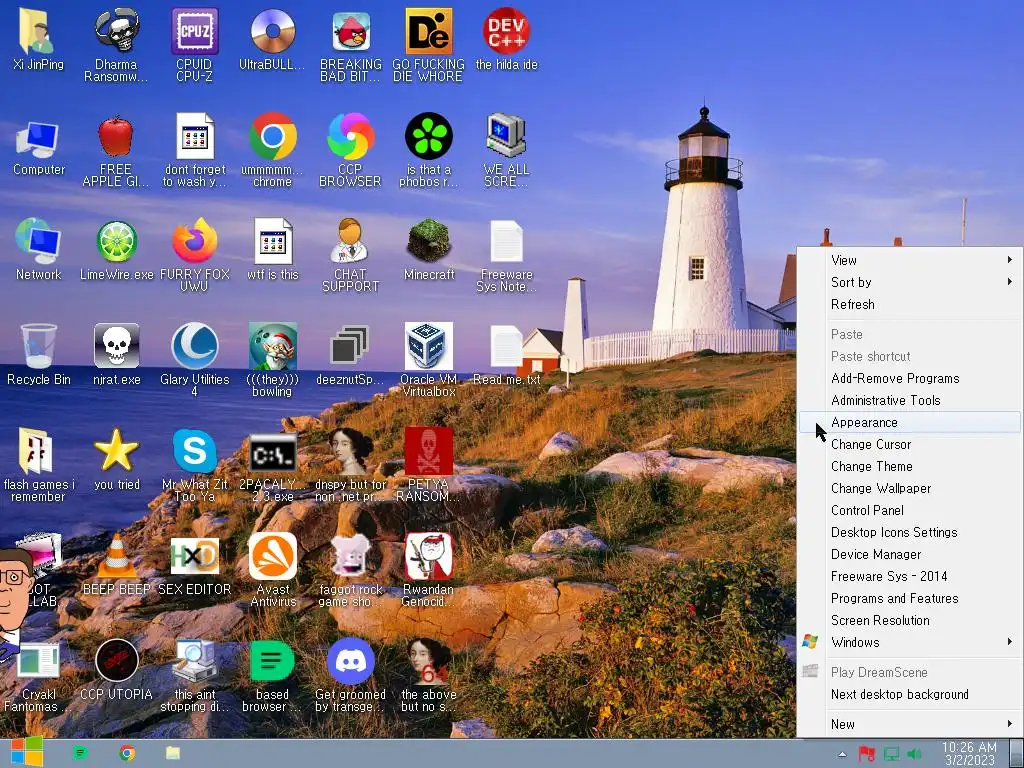Expand the Sort by submenu
The image size is (1024, 768).
pyautogui.click(x=910, y=282)
